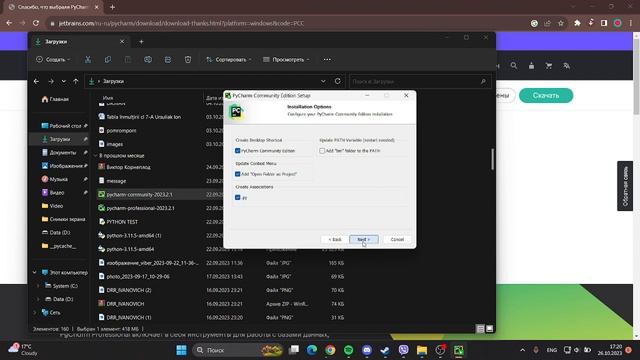
Task: Collapse the В прошлом месяце group
Action: coord(96,156)
